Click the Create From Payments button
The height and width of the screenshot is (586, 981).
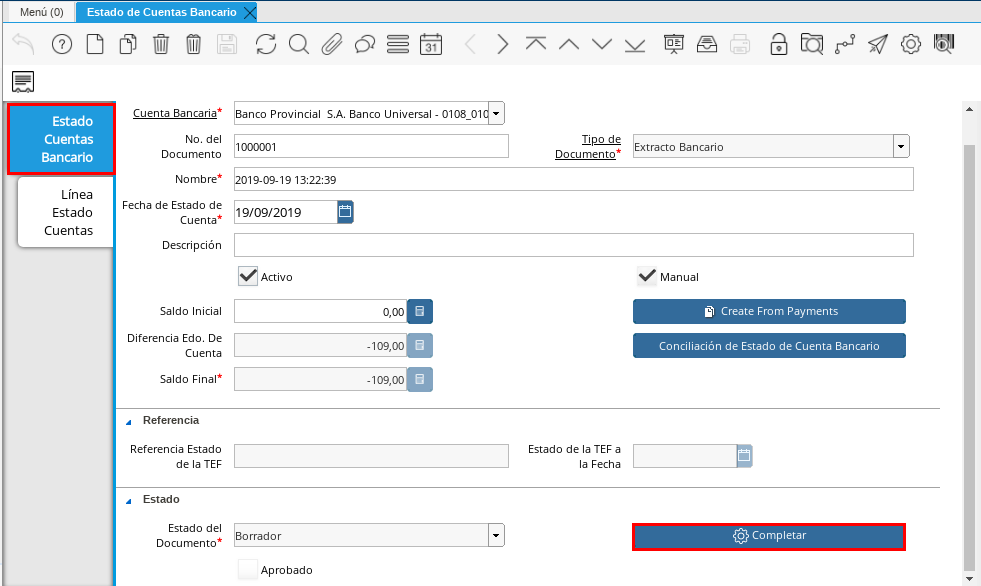point(769,312)
